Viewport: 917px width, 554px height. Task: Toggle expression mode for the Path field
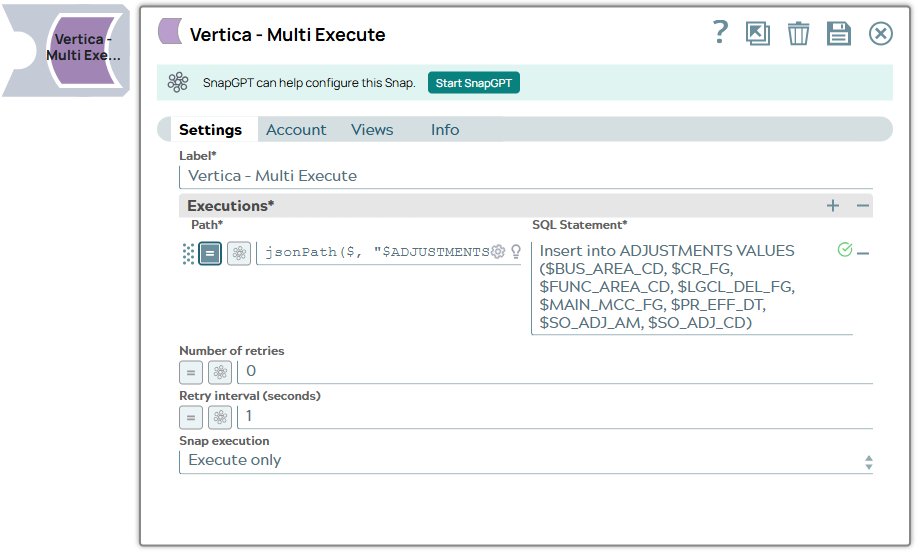pos(209,254)
